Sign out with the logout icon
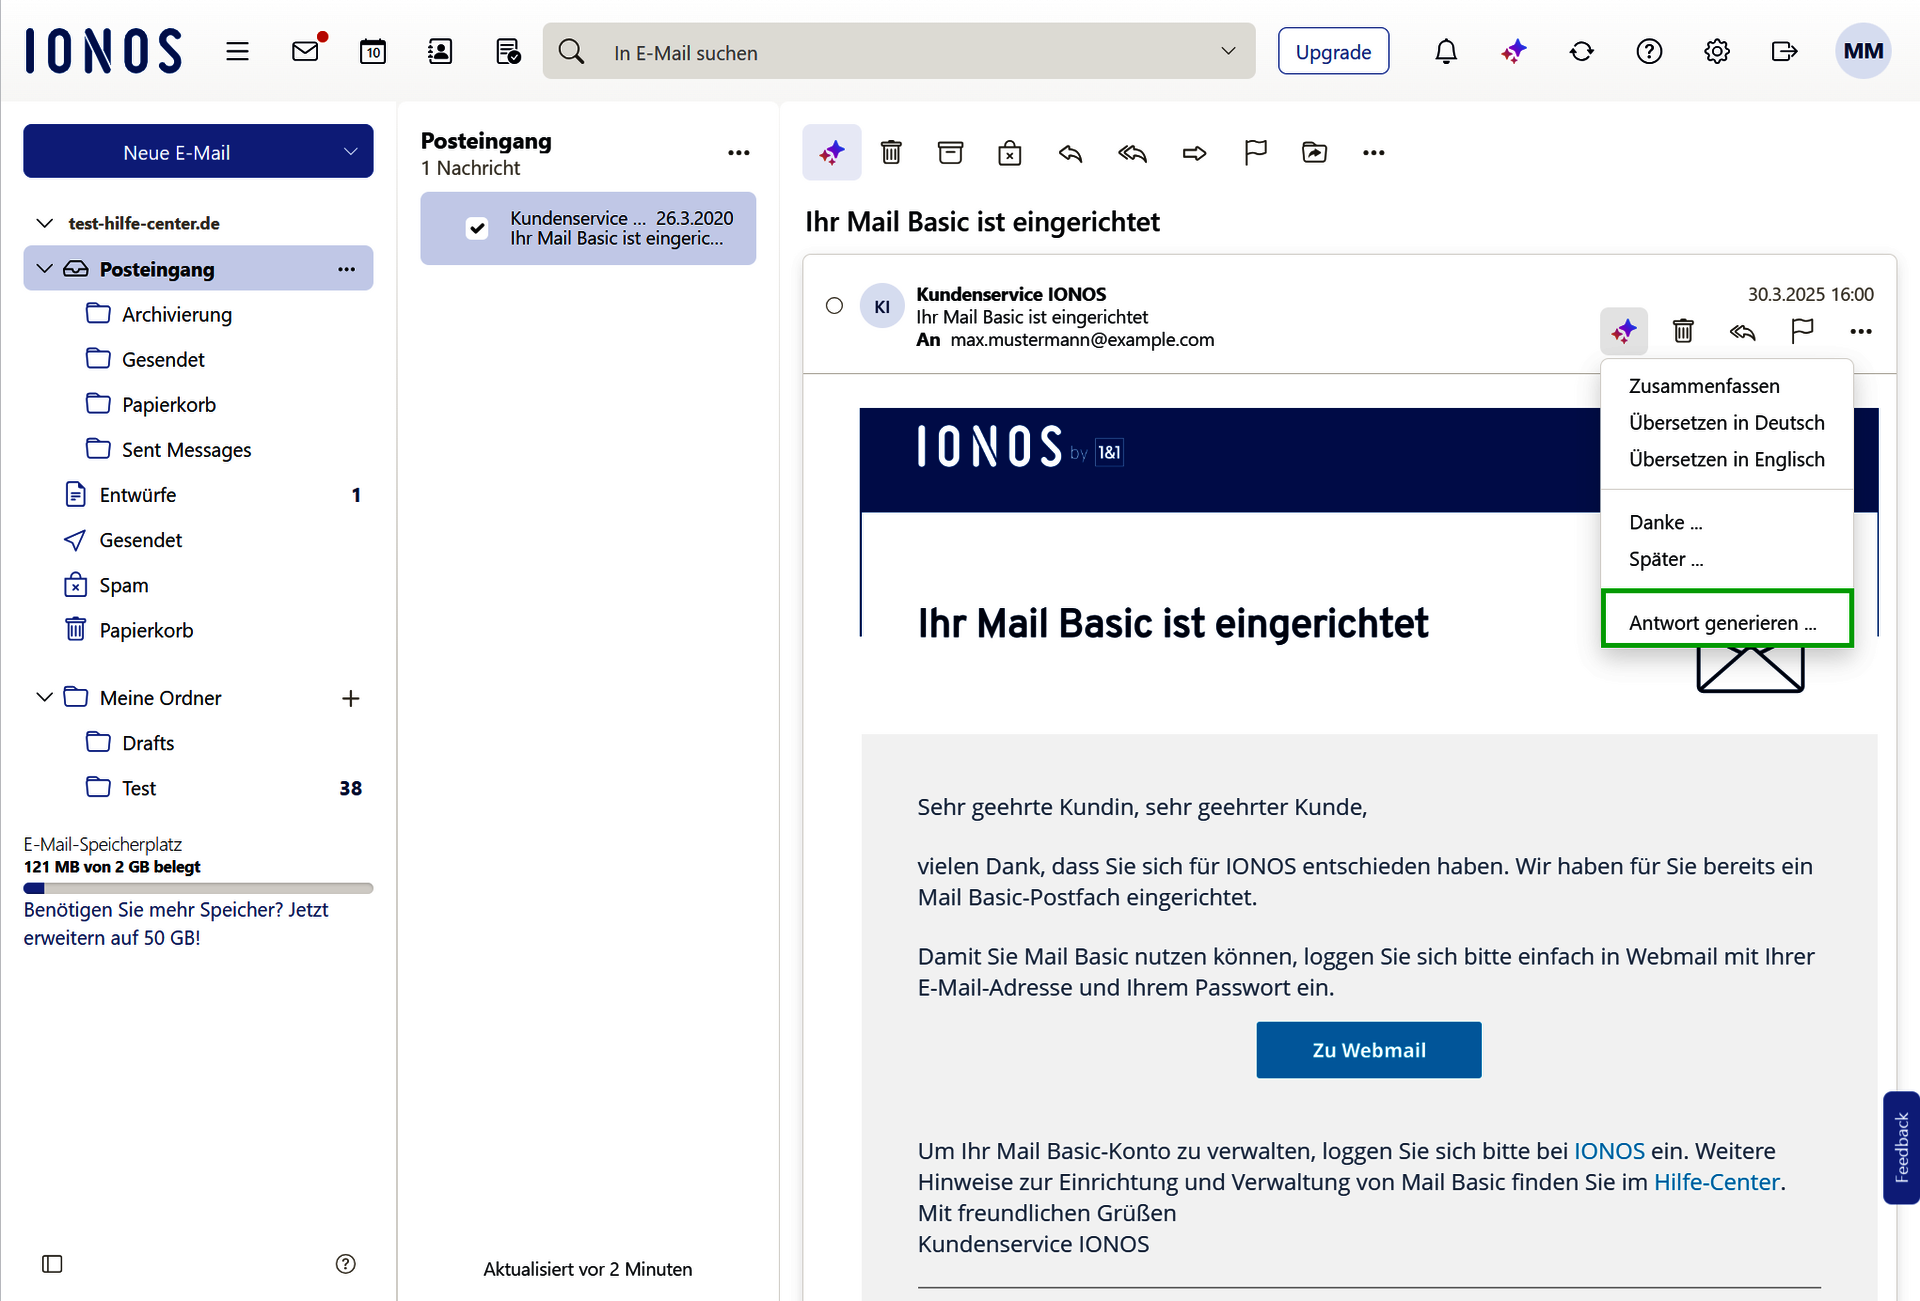 tap(1785, 51)
